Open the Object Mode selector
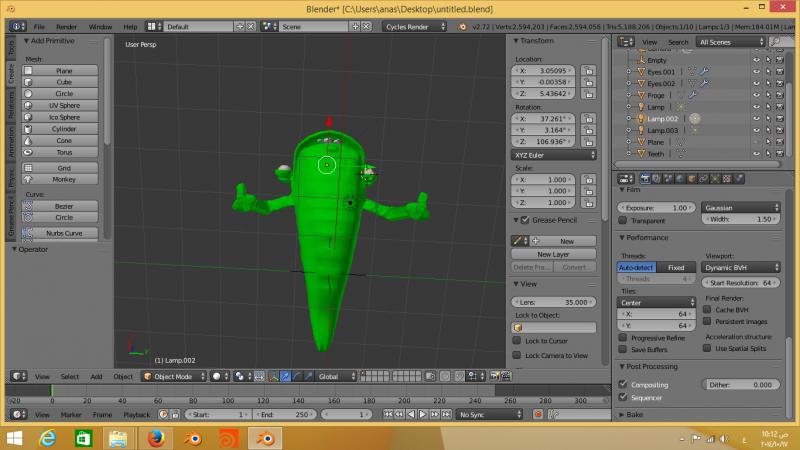Viewport: 800px width, 450px height. 174,376
